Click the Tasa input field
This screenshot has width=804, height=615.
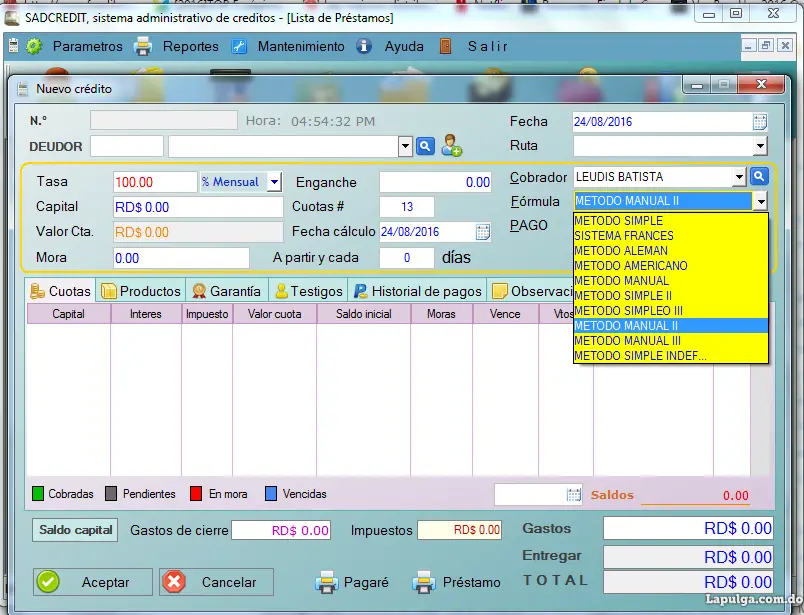[x=155, y=182]
